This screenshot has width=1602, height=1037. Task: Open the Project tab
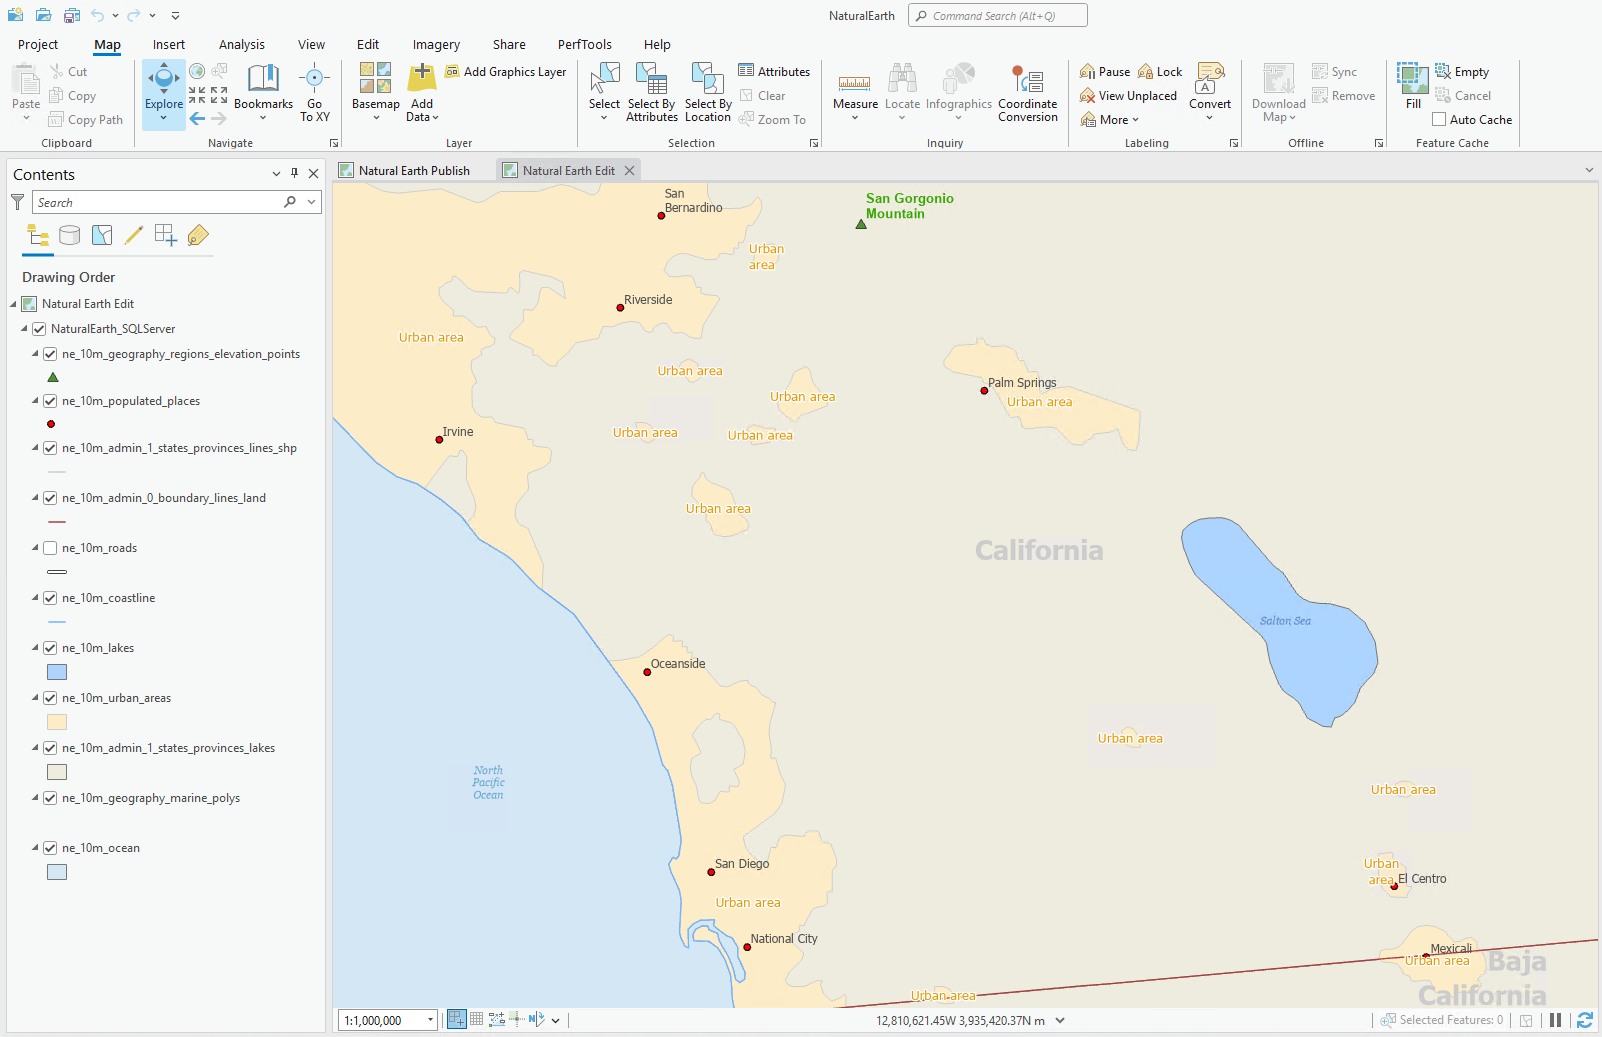(38, 45)
